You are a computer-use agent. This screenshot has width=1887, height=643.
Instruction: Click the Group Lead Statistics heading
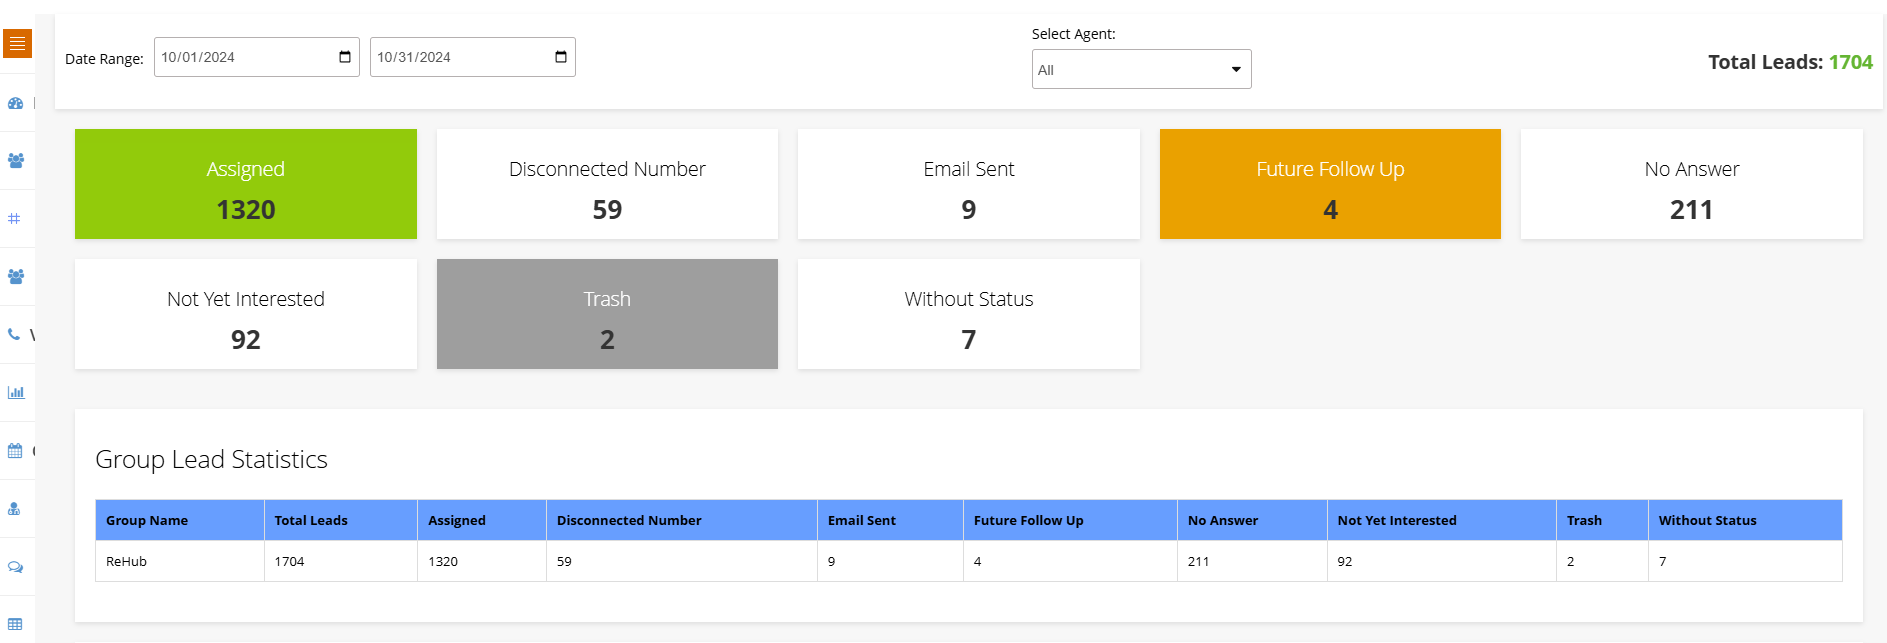211,459
